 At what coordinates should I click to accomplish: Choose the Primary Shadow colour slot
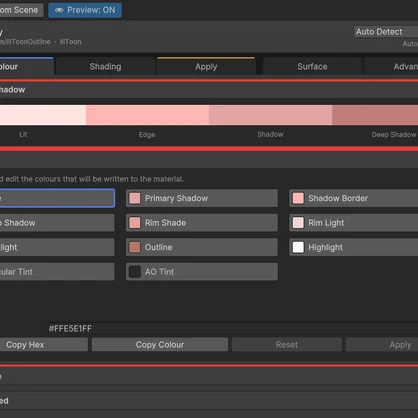[x=202, y=198]
